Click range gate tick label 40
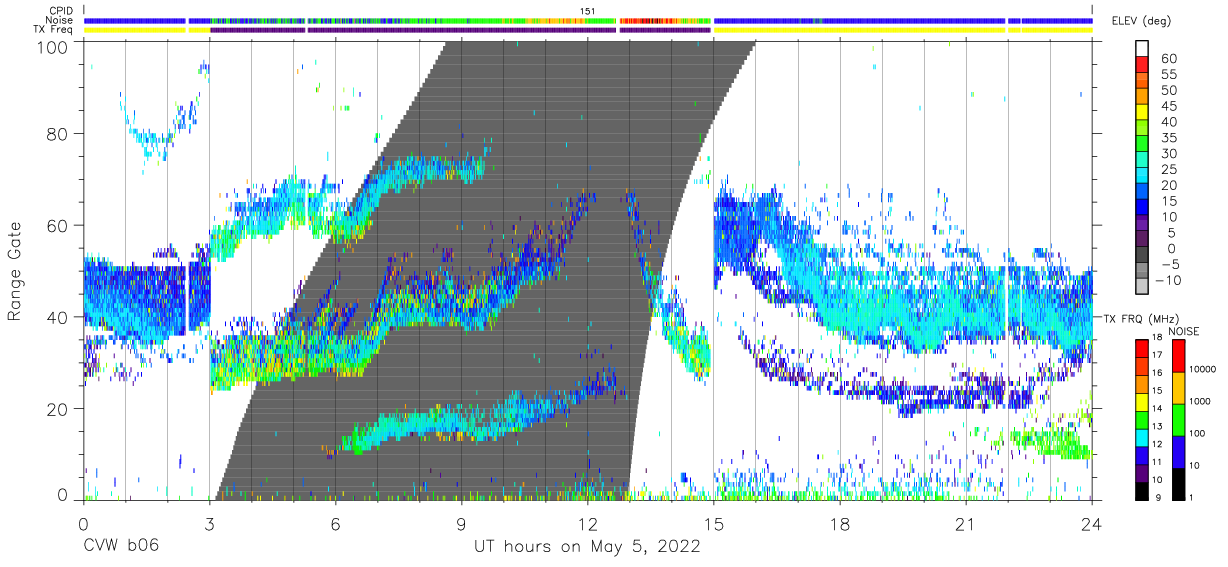Viewport: 1228px width, 567px height. coord(59,317)
